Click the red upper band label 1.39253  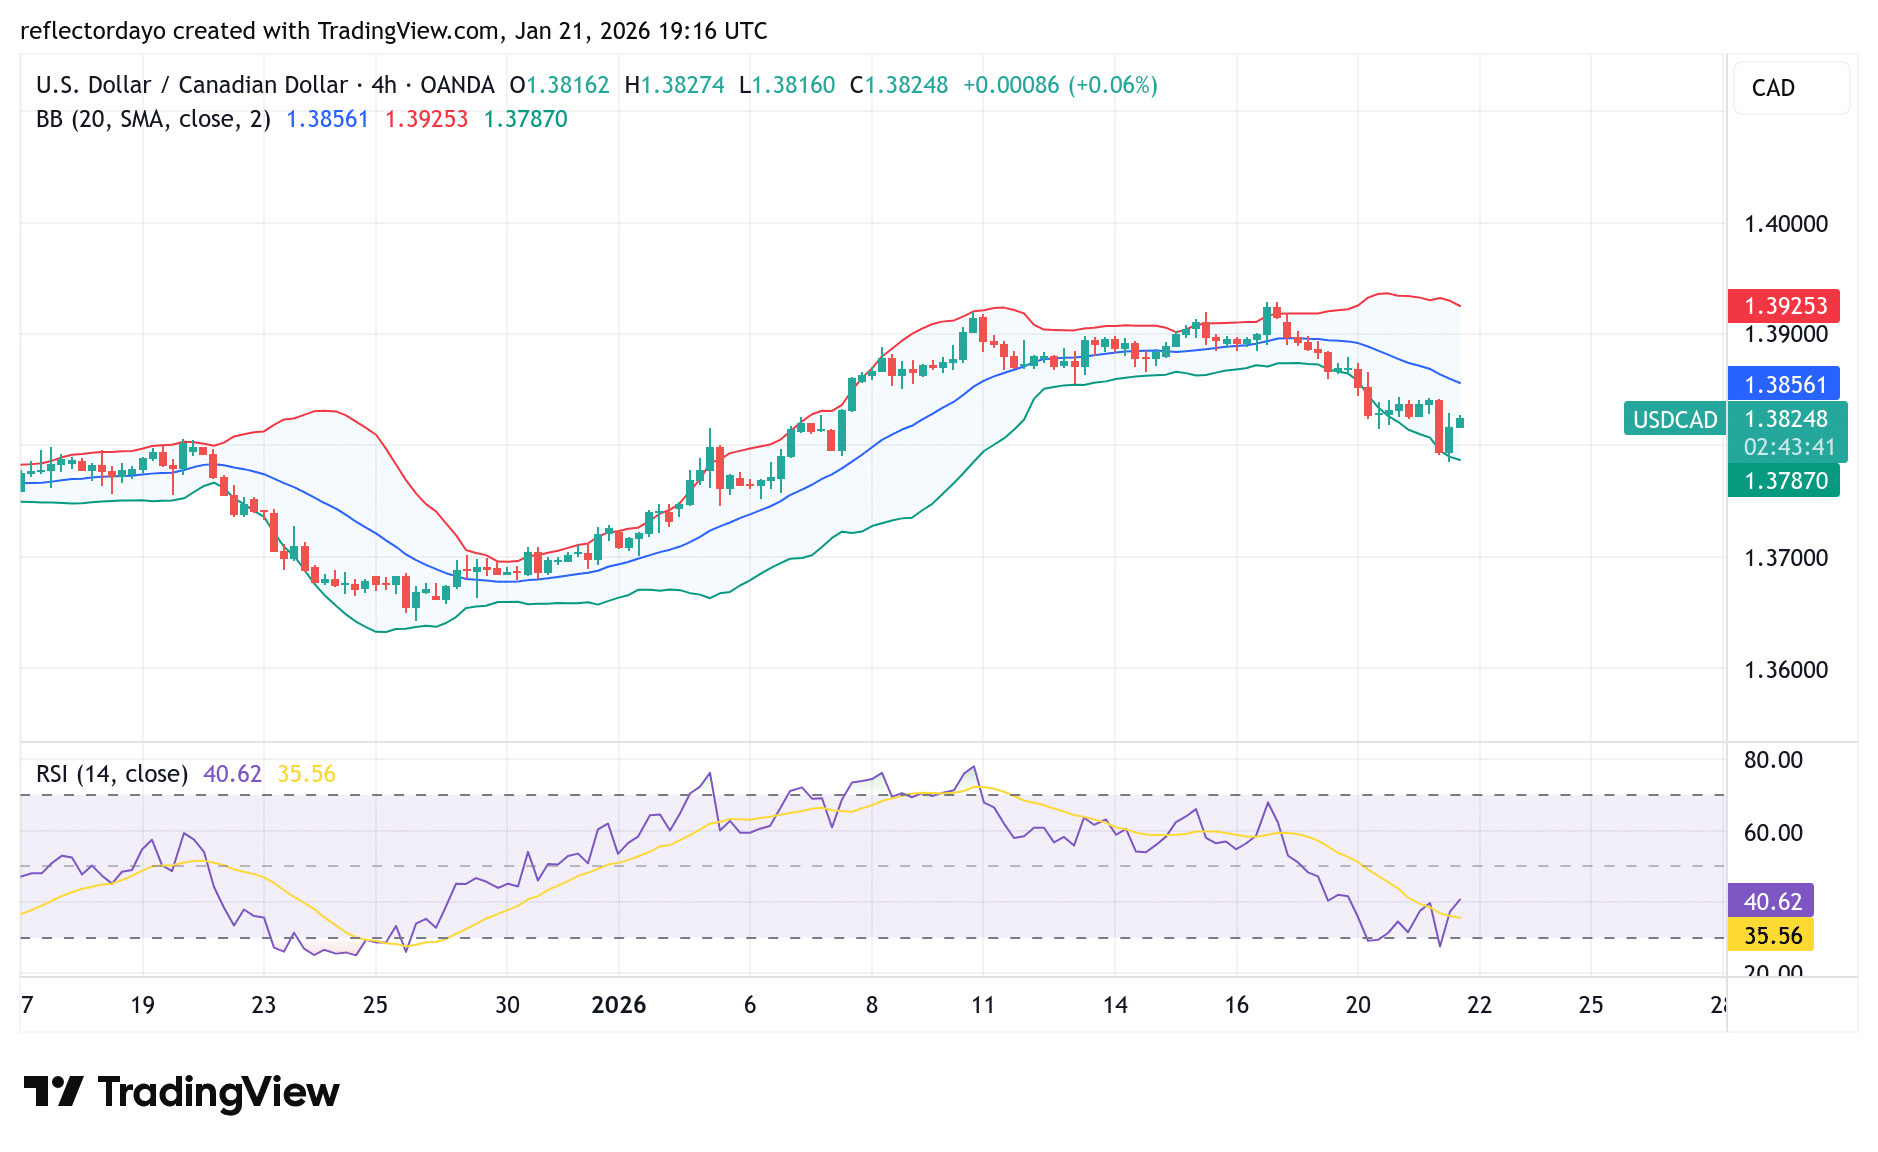pyautogui.click(x=1784, y=307)
